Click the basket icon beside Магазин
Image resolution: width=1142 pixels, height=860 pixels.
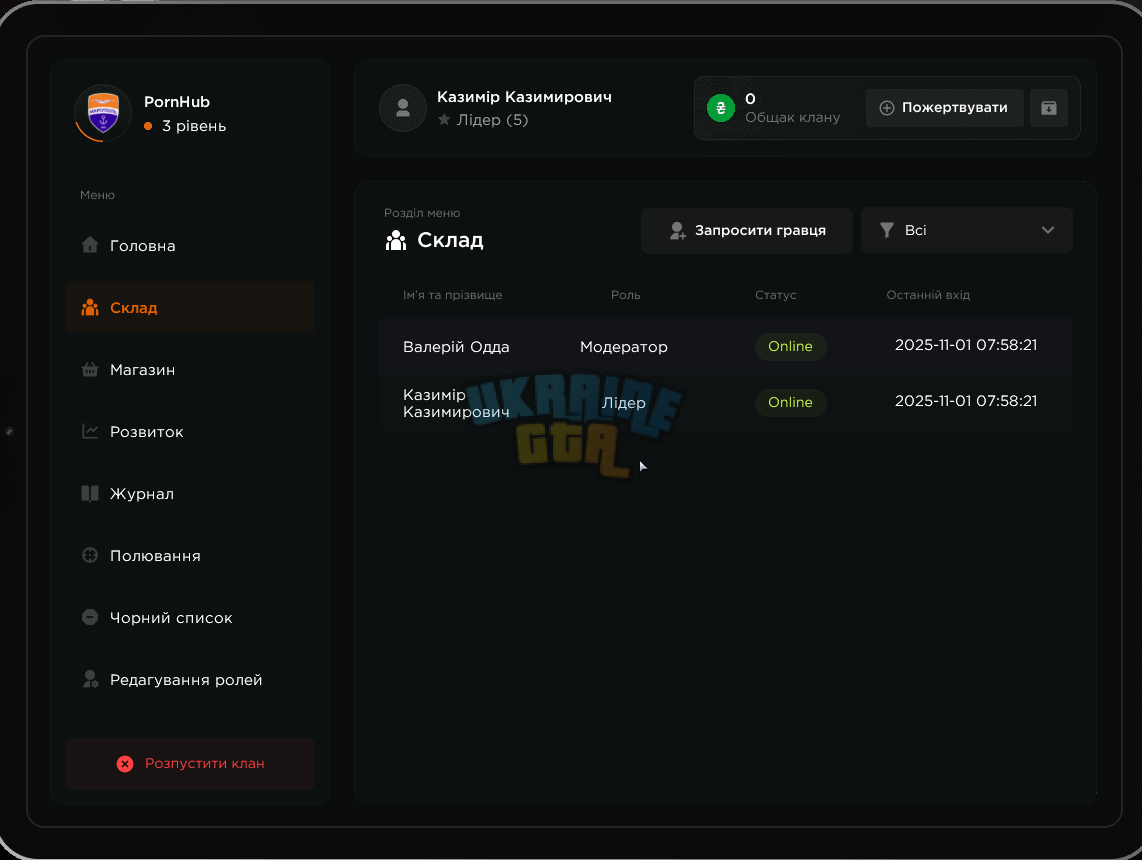(x=90, y=369)
